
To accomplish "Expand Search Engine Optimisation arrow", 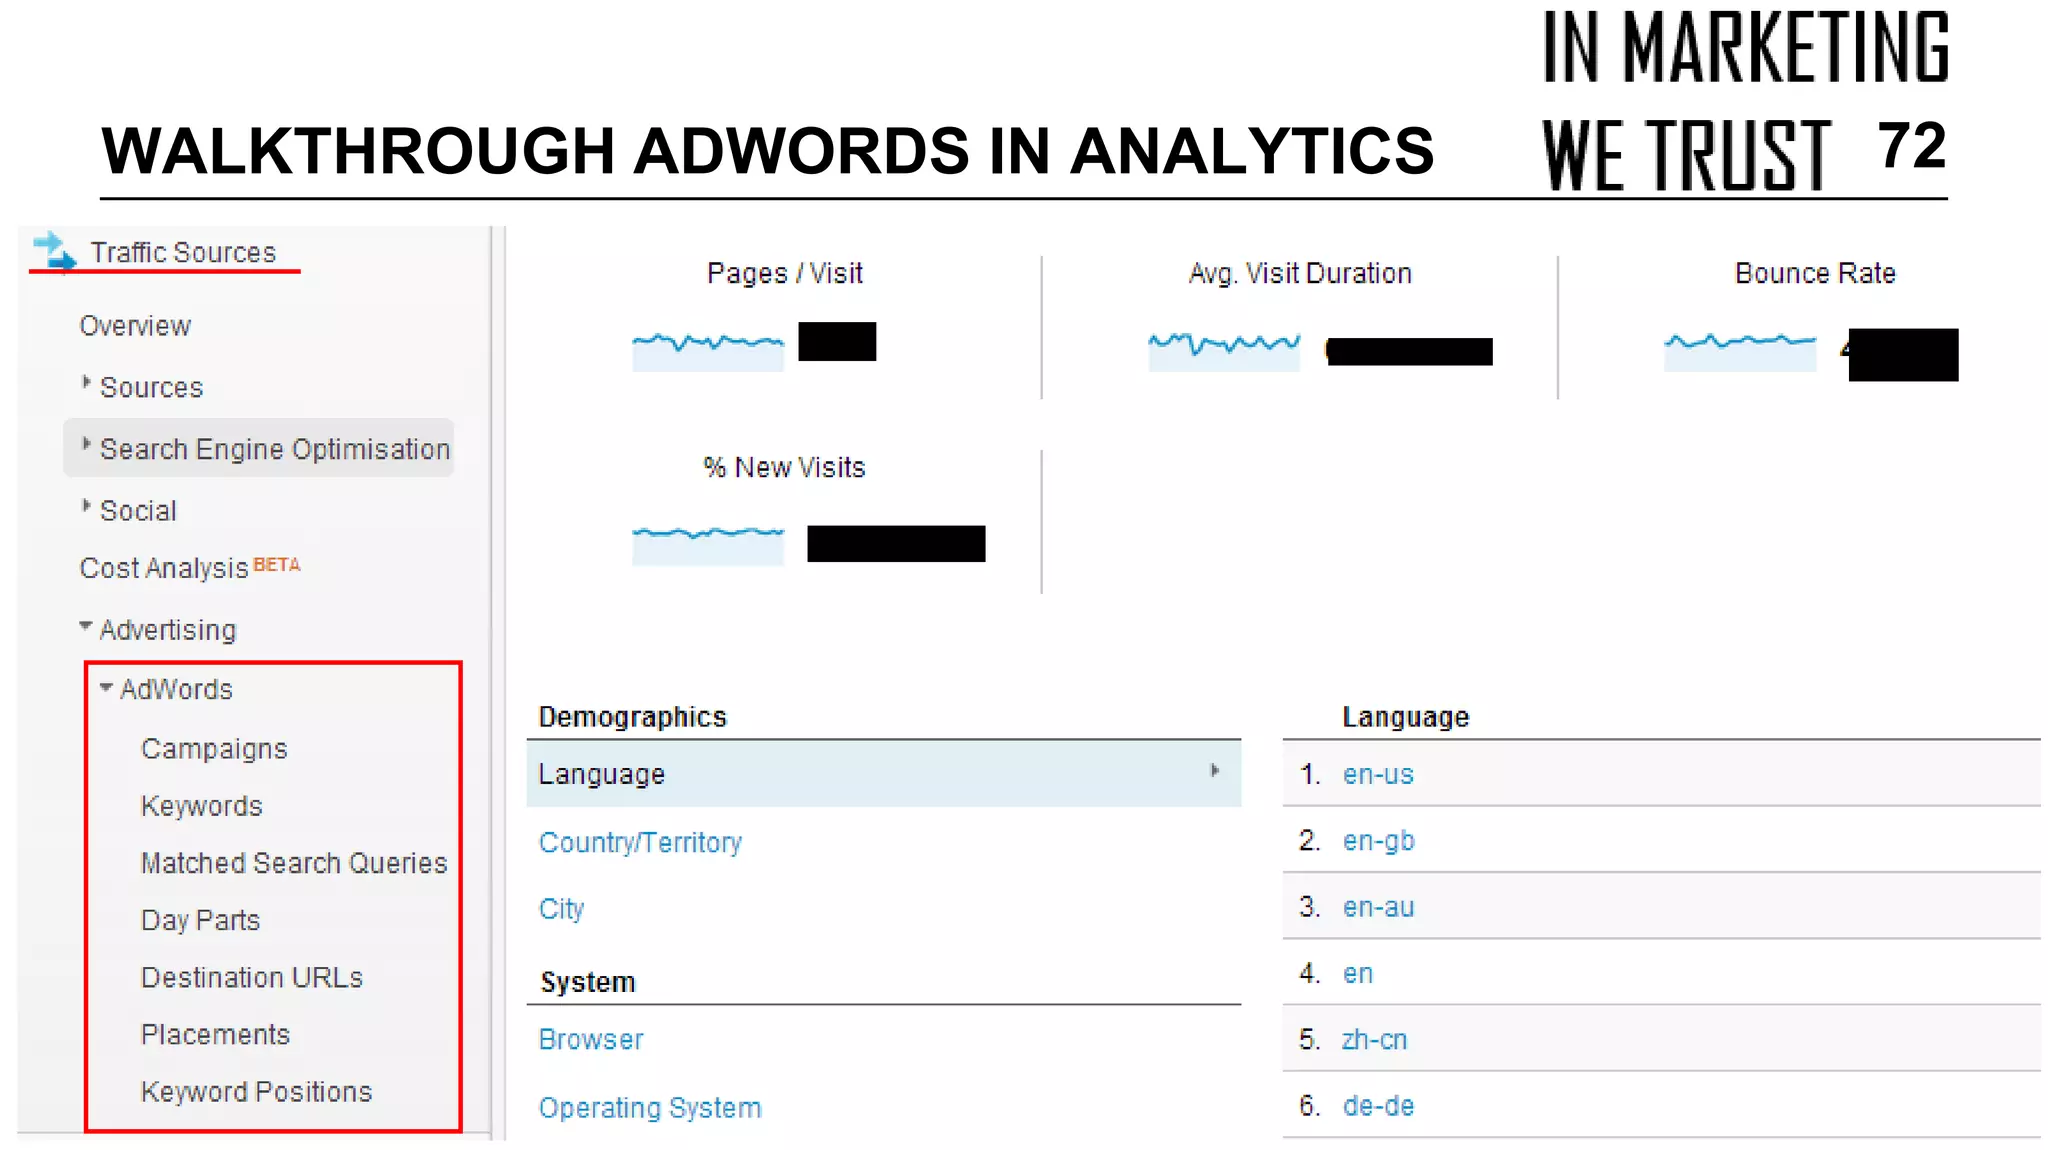I will pyautogui.click(x=86, y=445).
